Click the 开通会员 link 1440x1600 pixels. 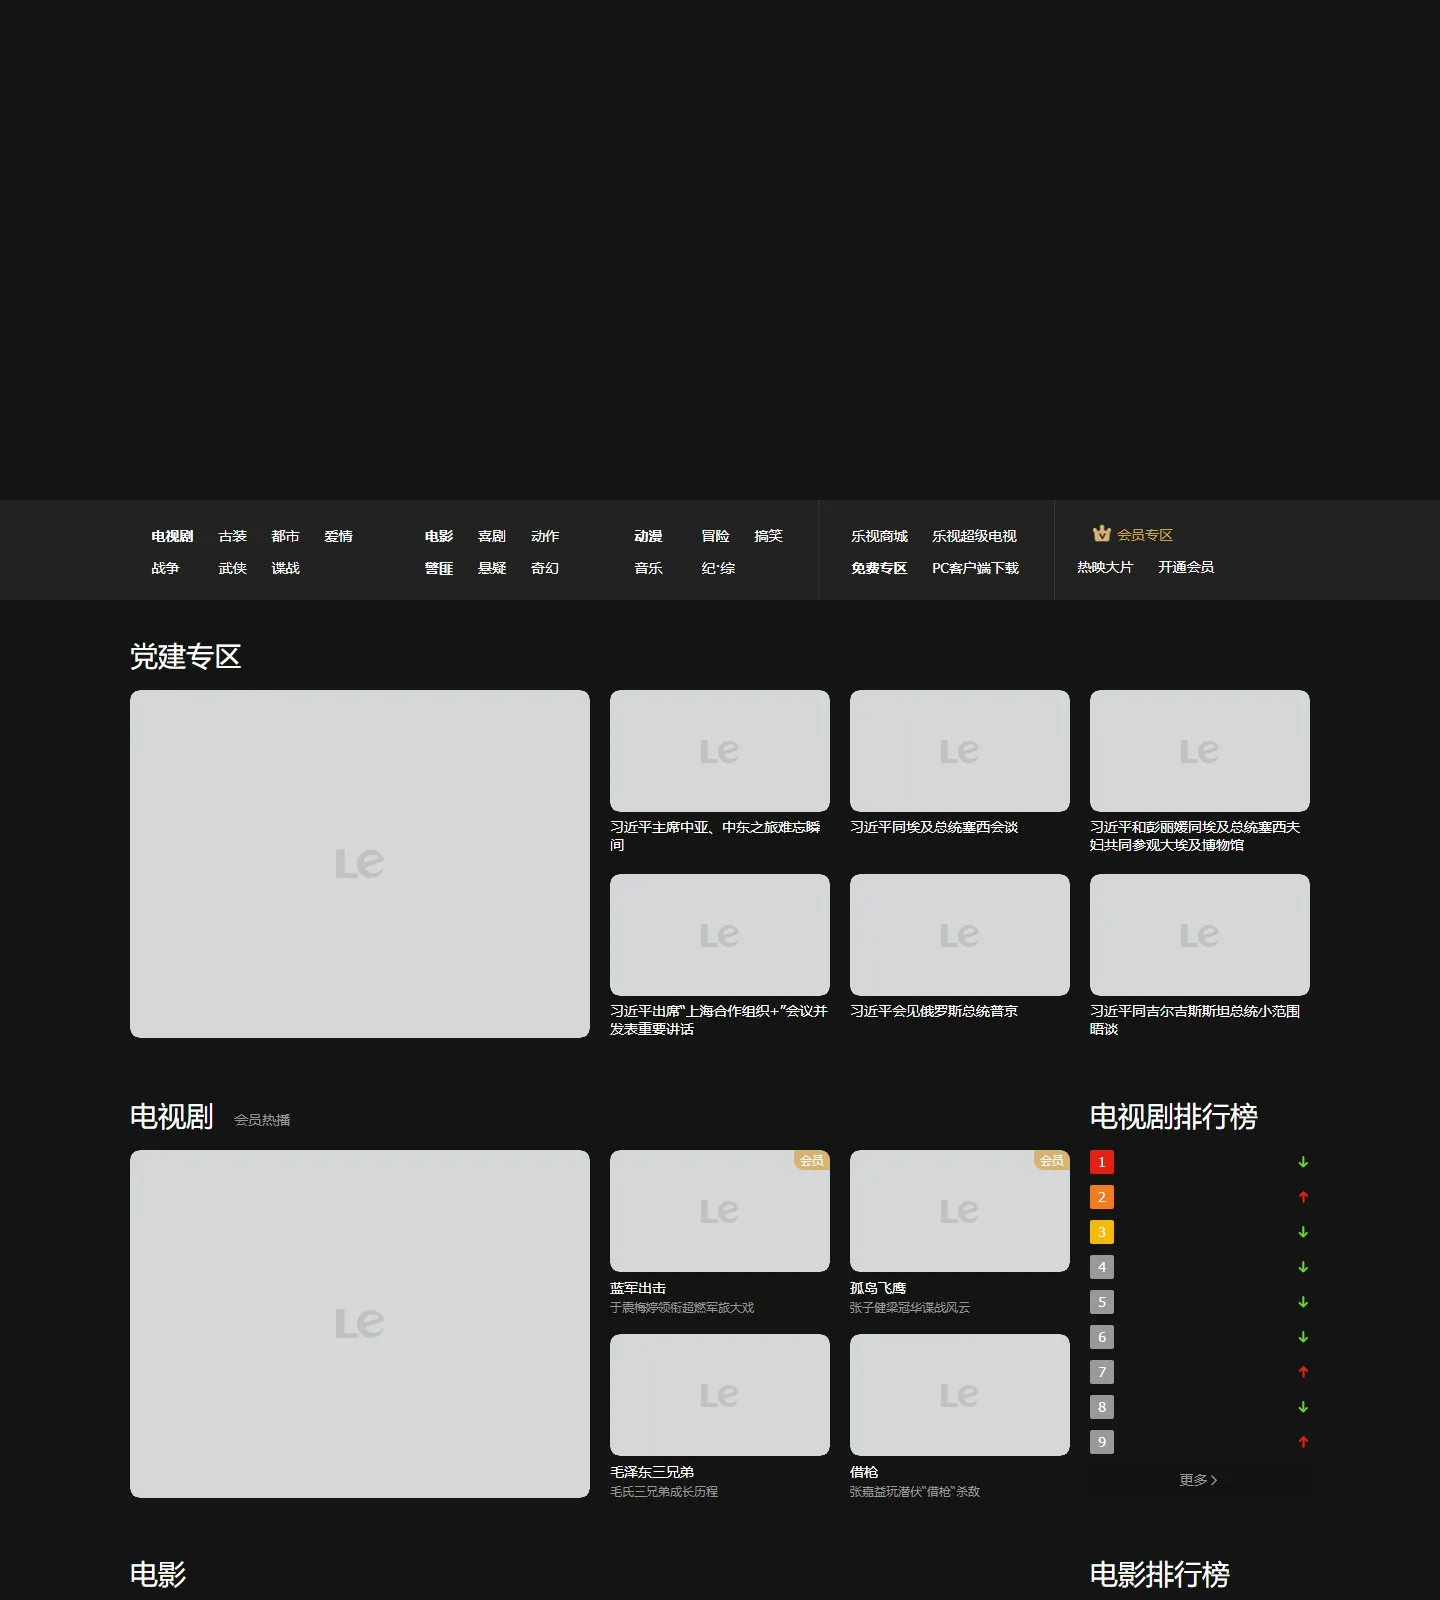1186,567
